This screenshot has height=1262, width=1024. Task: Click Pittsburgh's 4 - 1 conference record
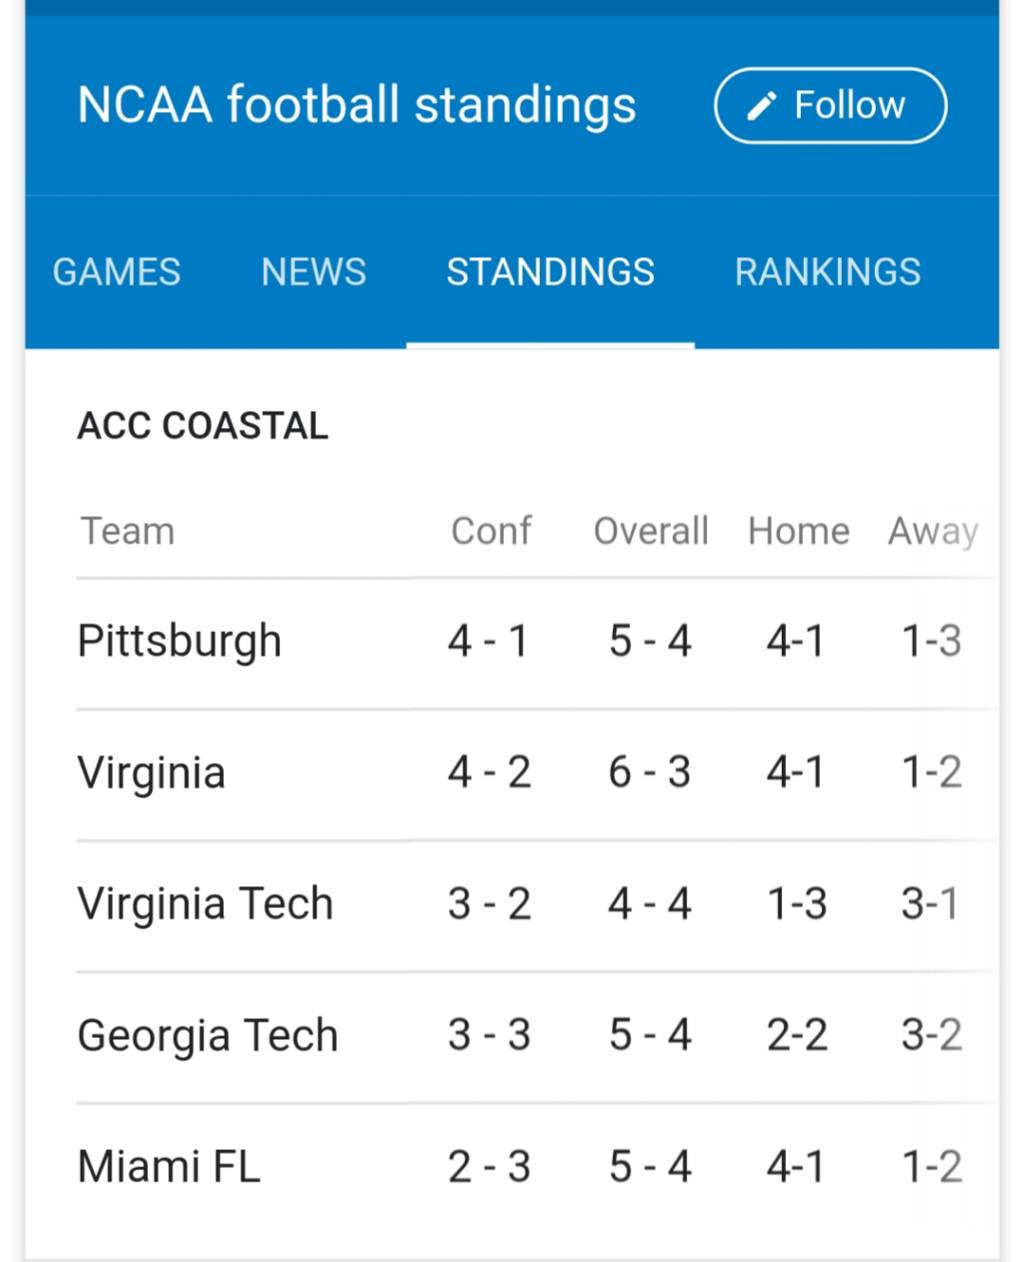(488, 641)
